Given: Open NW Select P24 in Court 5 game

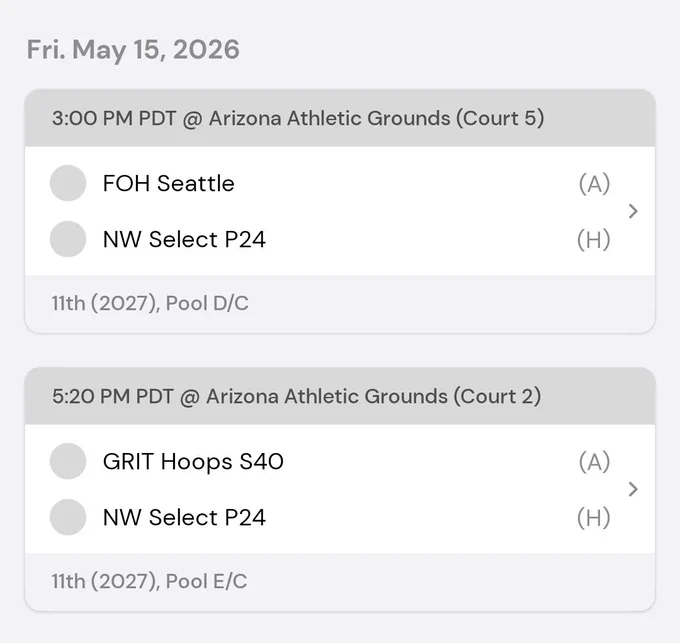Looking at the screenshot, I should [184, 239].
